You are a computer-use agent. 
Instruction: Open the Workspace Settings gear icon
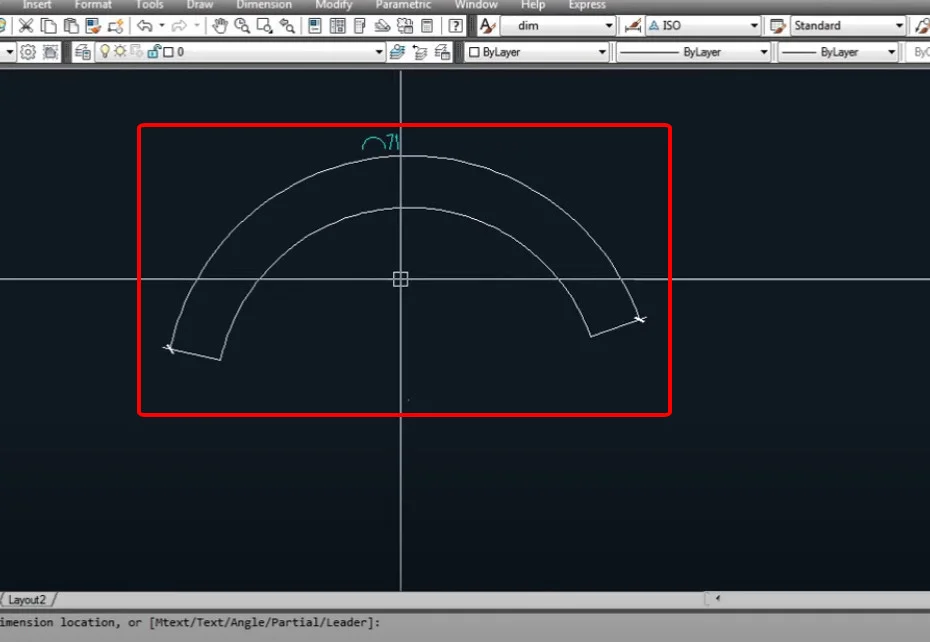pos(28,52)
